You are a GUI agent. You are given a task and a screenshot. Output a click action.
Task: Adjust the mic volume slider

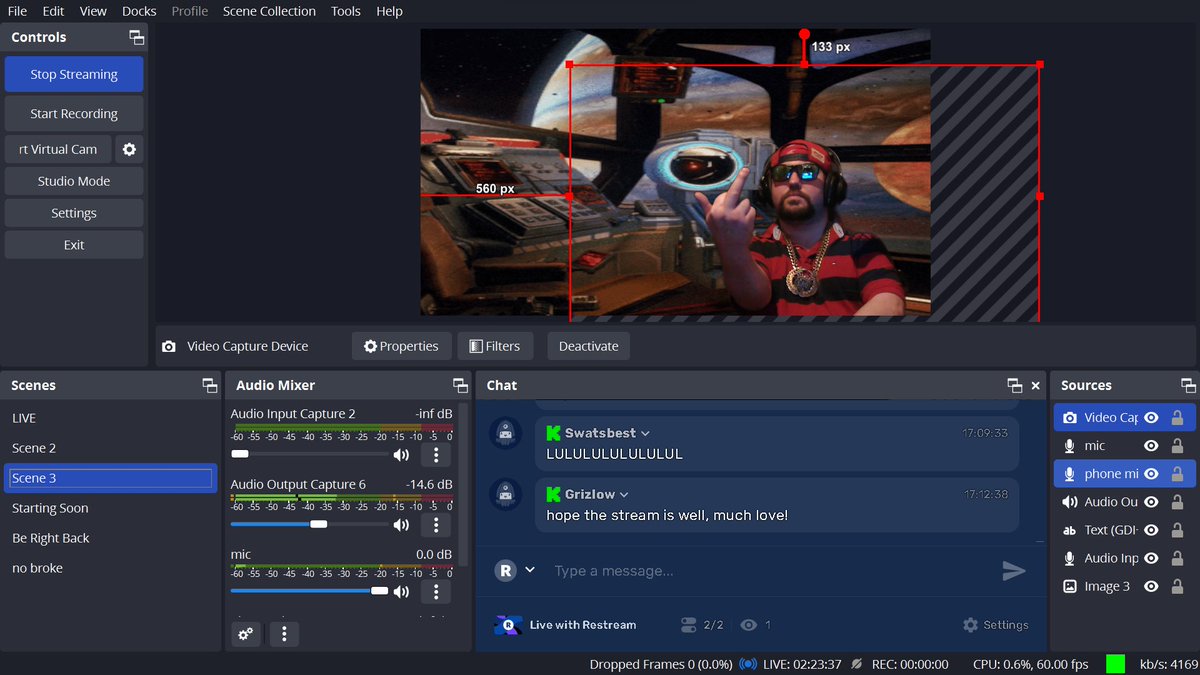click(x=310, y=591)
